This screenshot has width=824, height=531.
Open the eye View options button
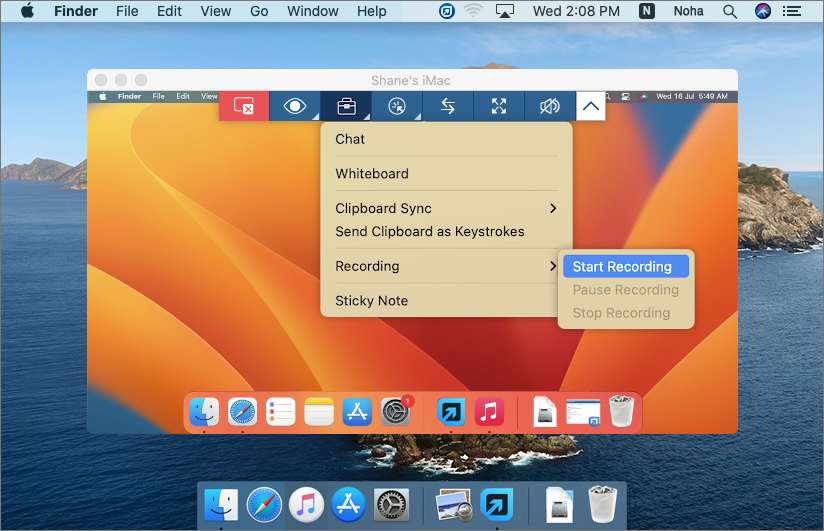pos(295,106)
